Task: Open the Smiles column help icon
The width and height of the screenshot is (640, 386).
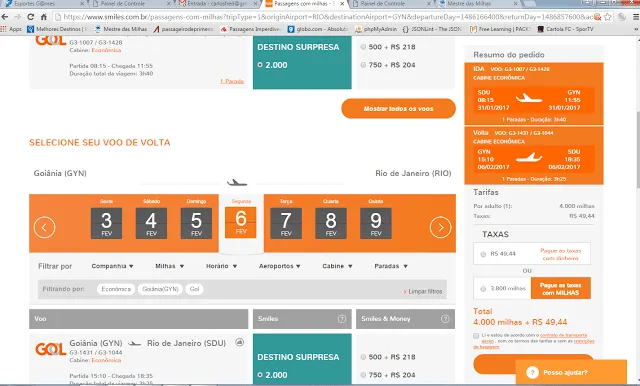Action: click(x=342, y=319)
